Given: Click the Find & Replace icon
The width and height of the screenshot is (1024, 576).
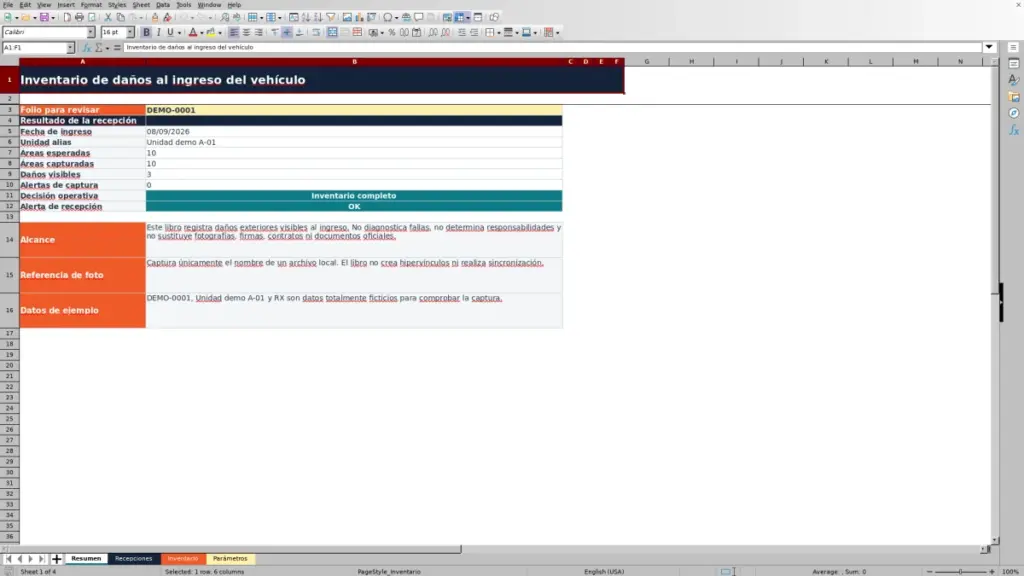Looking at the screenshot, I should click(x=225, y=17).
